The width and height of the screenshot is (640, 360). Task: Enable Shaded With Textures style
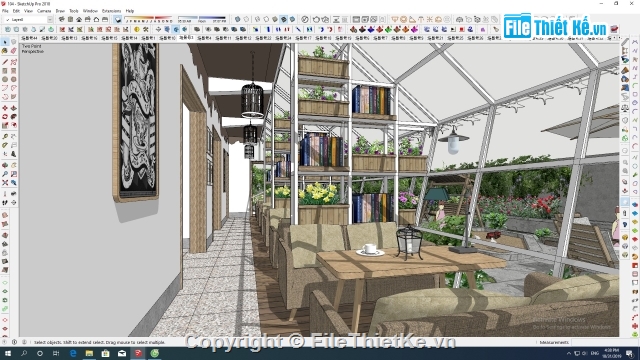click(x=284, y=19)
